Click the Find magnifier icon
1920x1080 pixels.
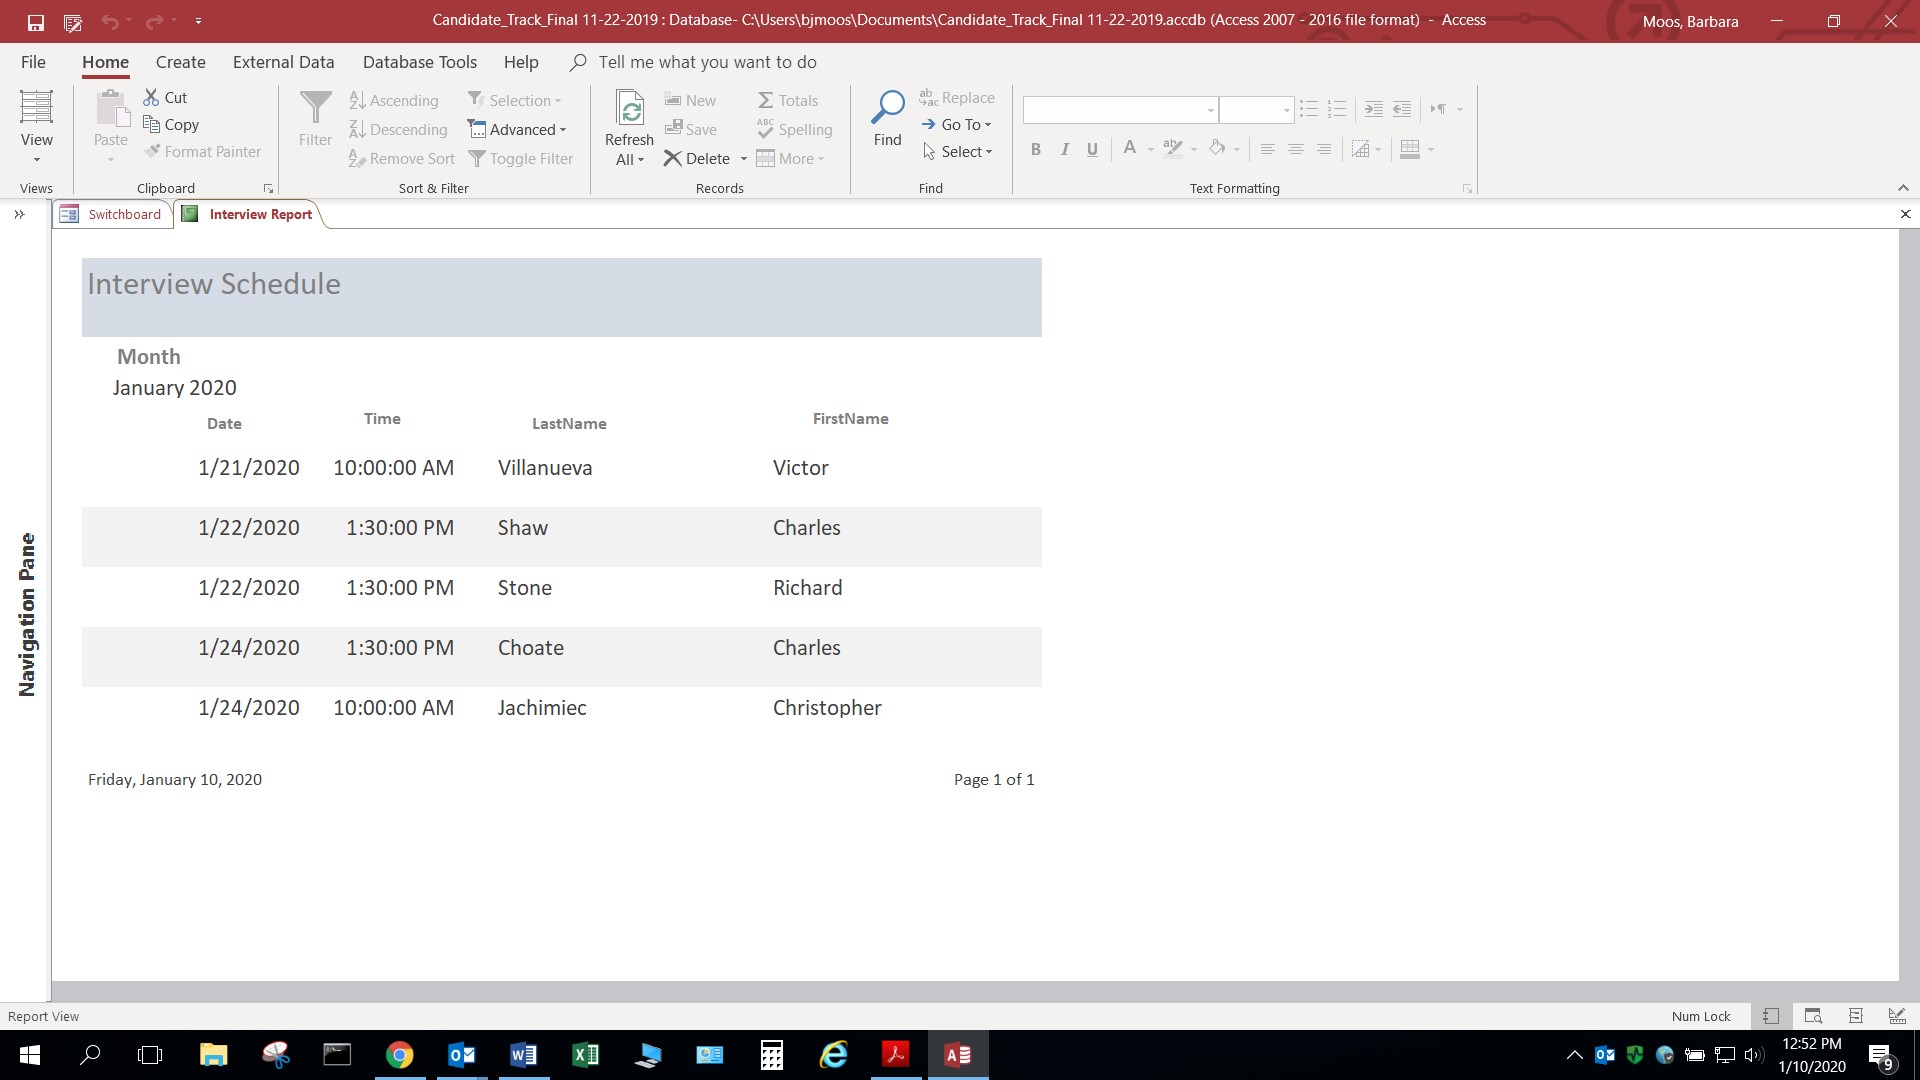click(x=887, y=108)
